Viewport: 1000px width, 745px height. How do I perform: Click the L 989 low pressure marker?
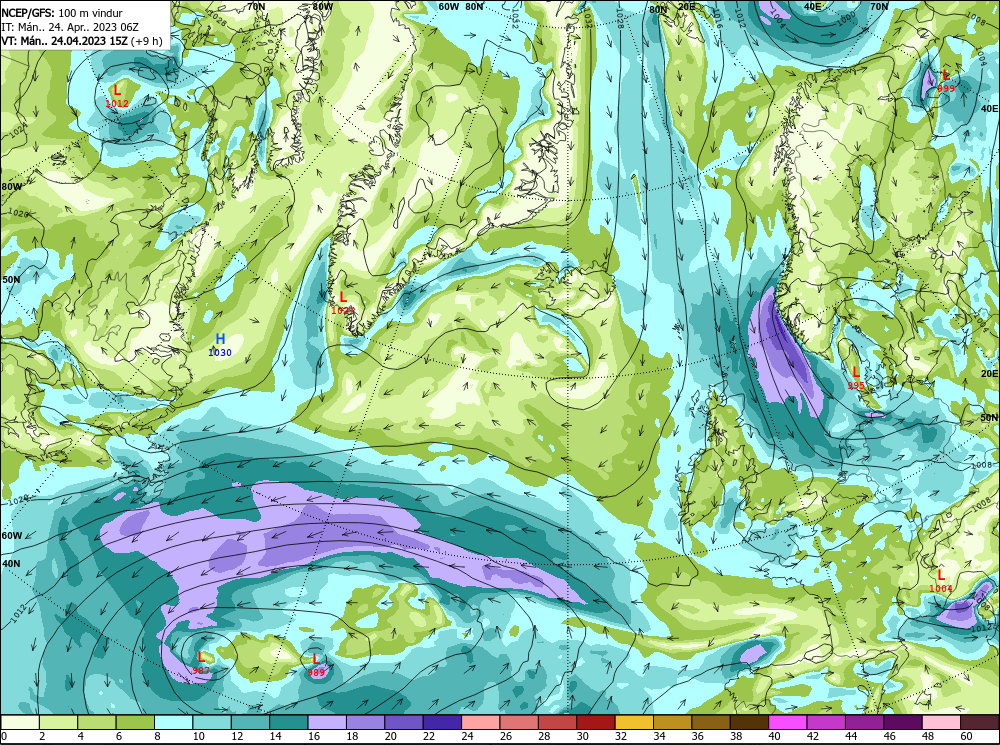pyautogui.click(x=316, y=665)
